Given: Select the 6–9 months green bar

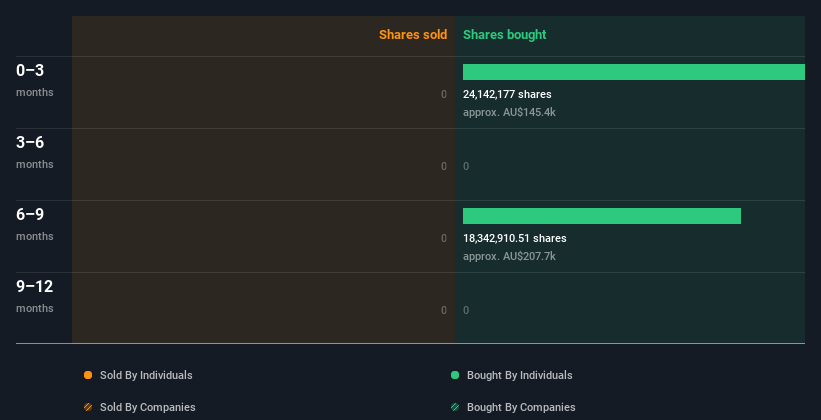Looking at the screenshot, I should tap(602, 216).
